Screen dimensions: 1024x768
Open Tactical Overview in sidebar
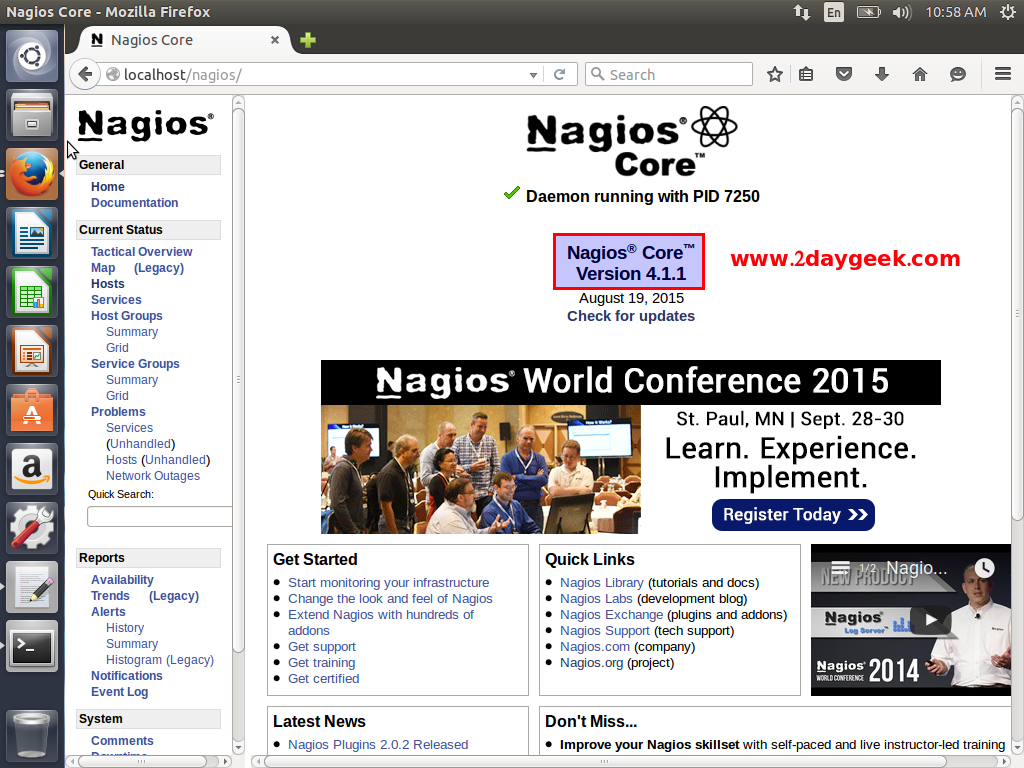(x=142, y=252)
